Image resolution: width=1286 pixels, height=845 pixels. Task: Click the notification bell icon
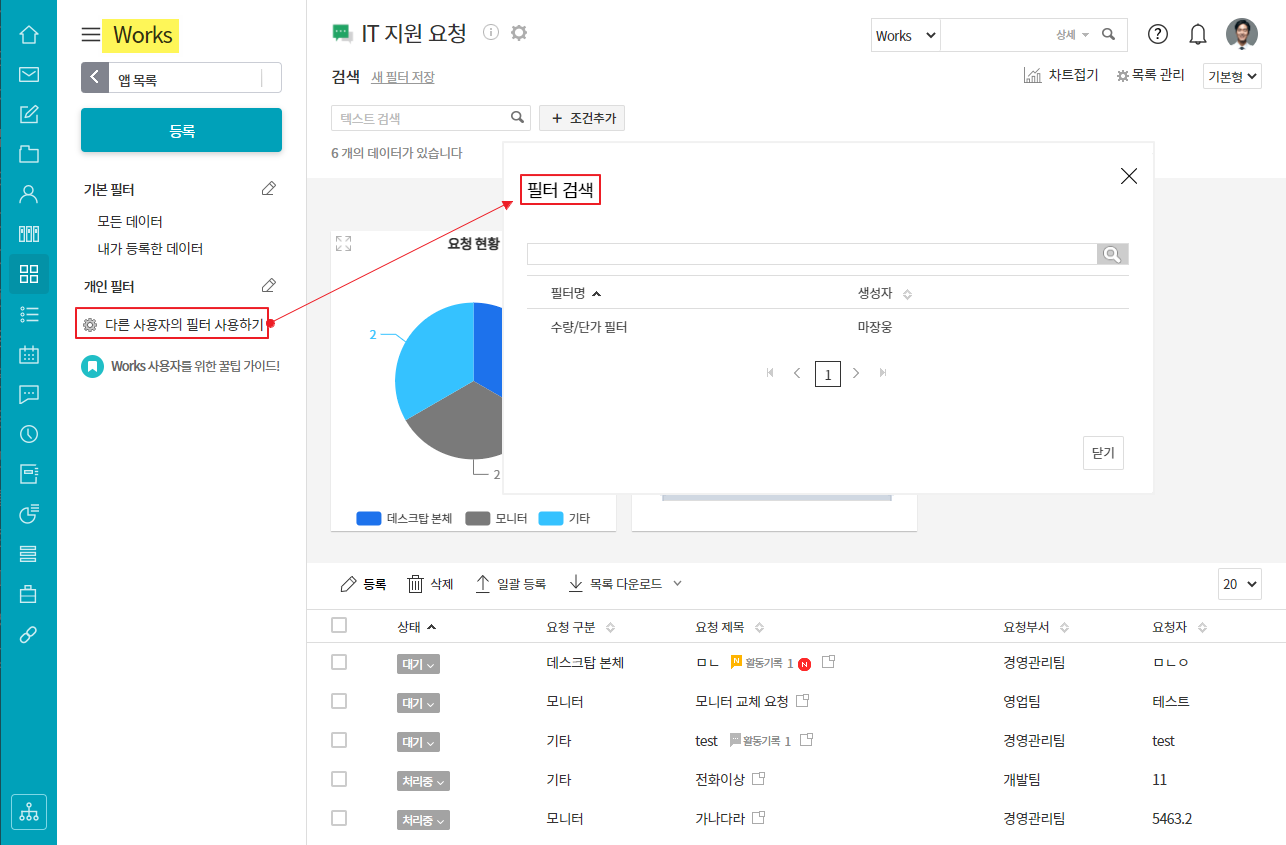(x=1198, y=35)
